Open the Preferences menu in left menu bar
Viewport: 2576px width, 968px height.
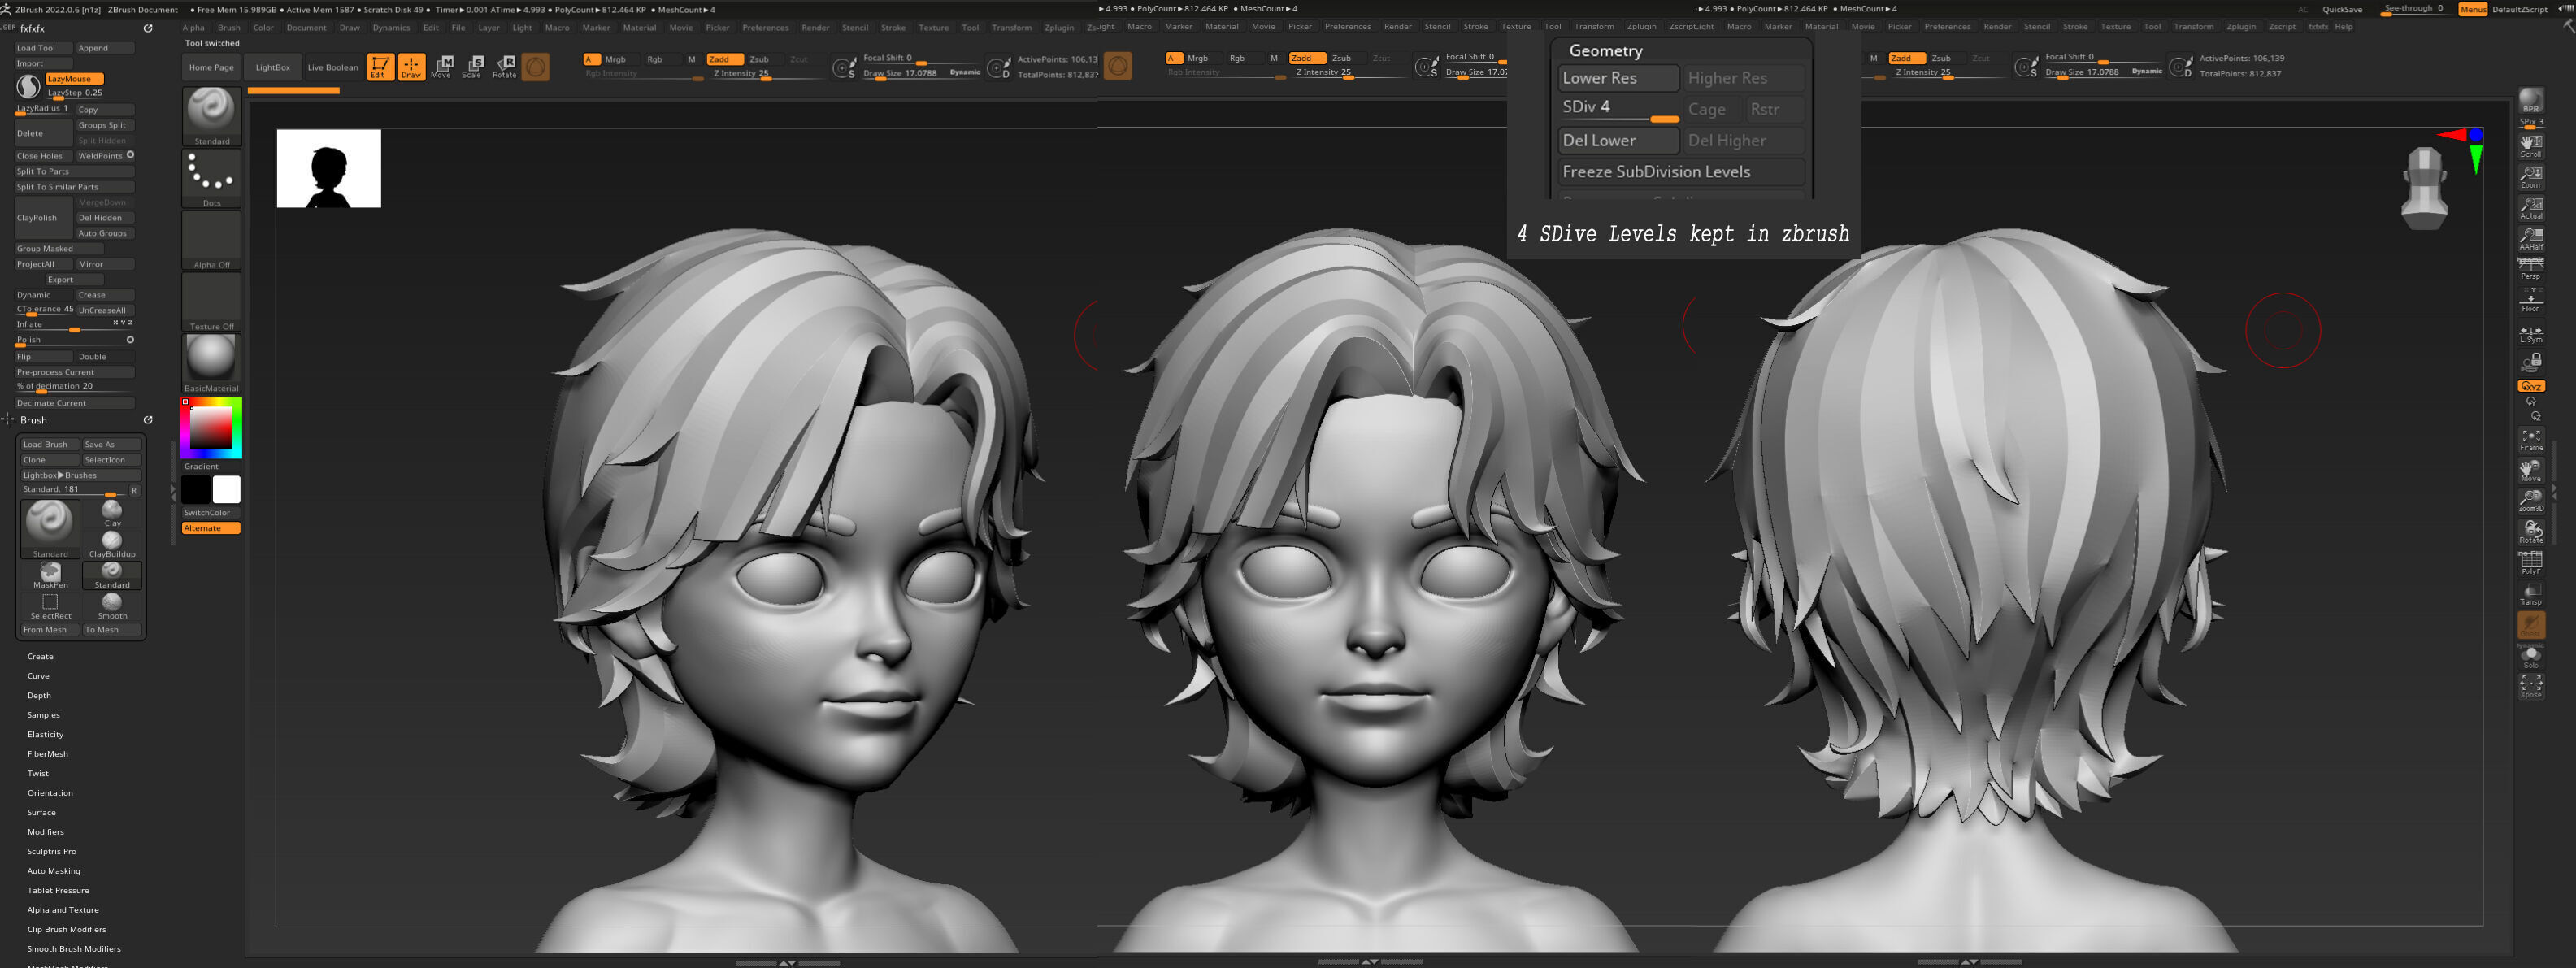(x=765, y=28)
